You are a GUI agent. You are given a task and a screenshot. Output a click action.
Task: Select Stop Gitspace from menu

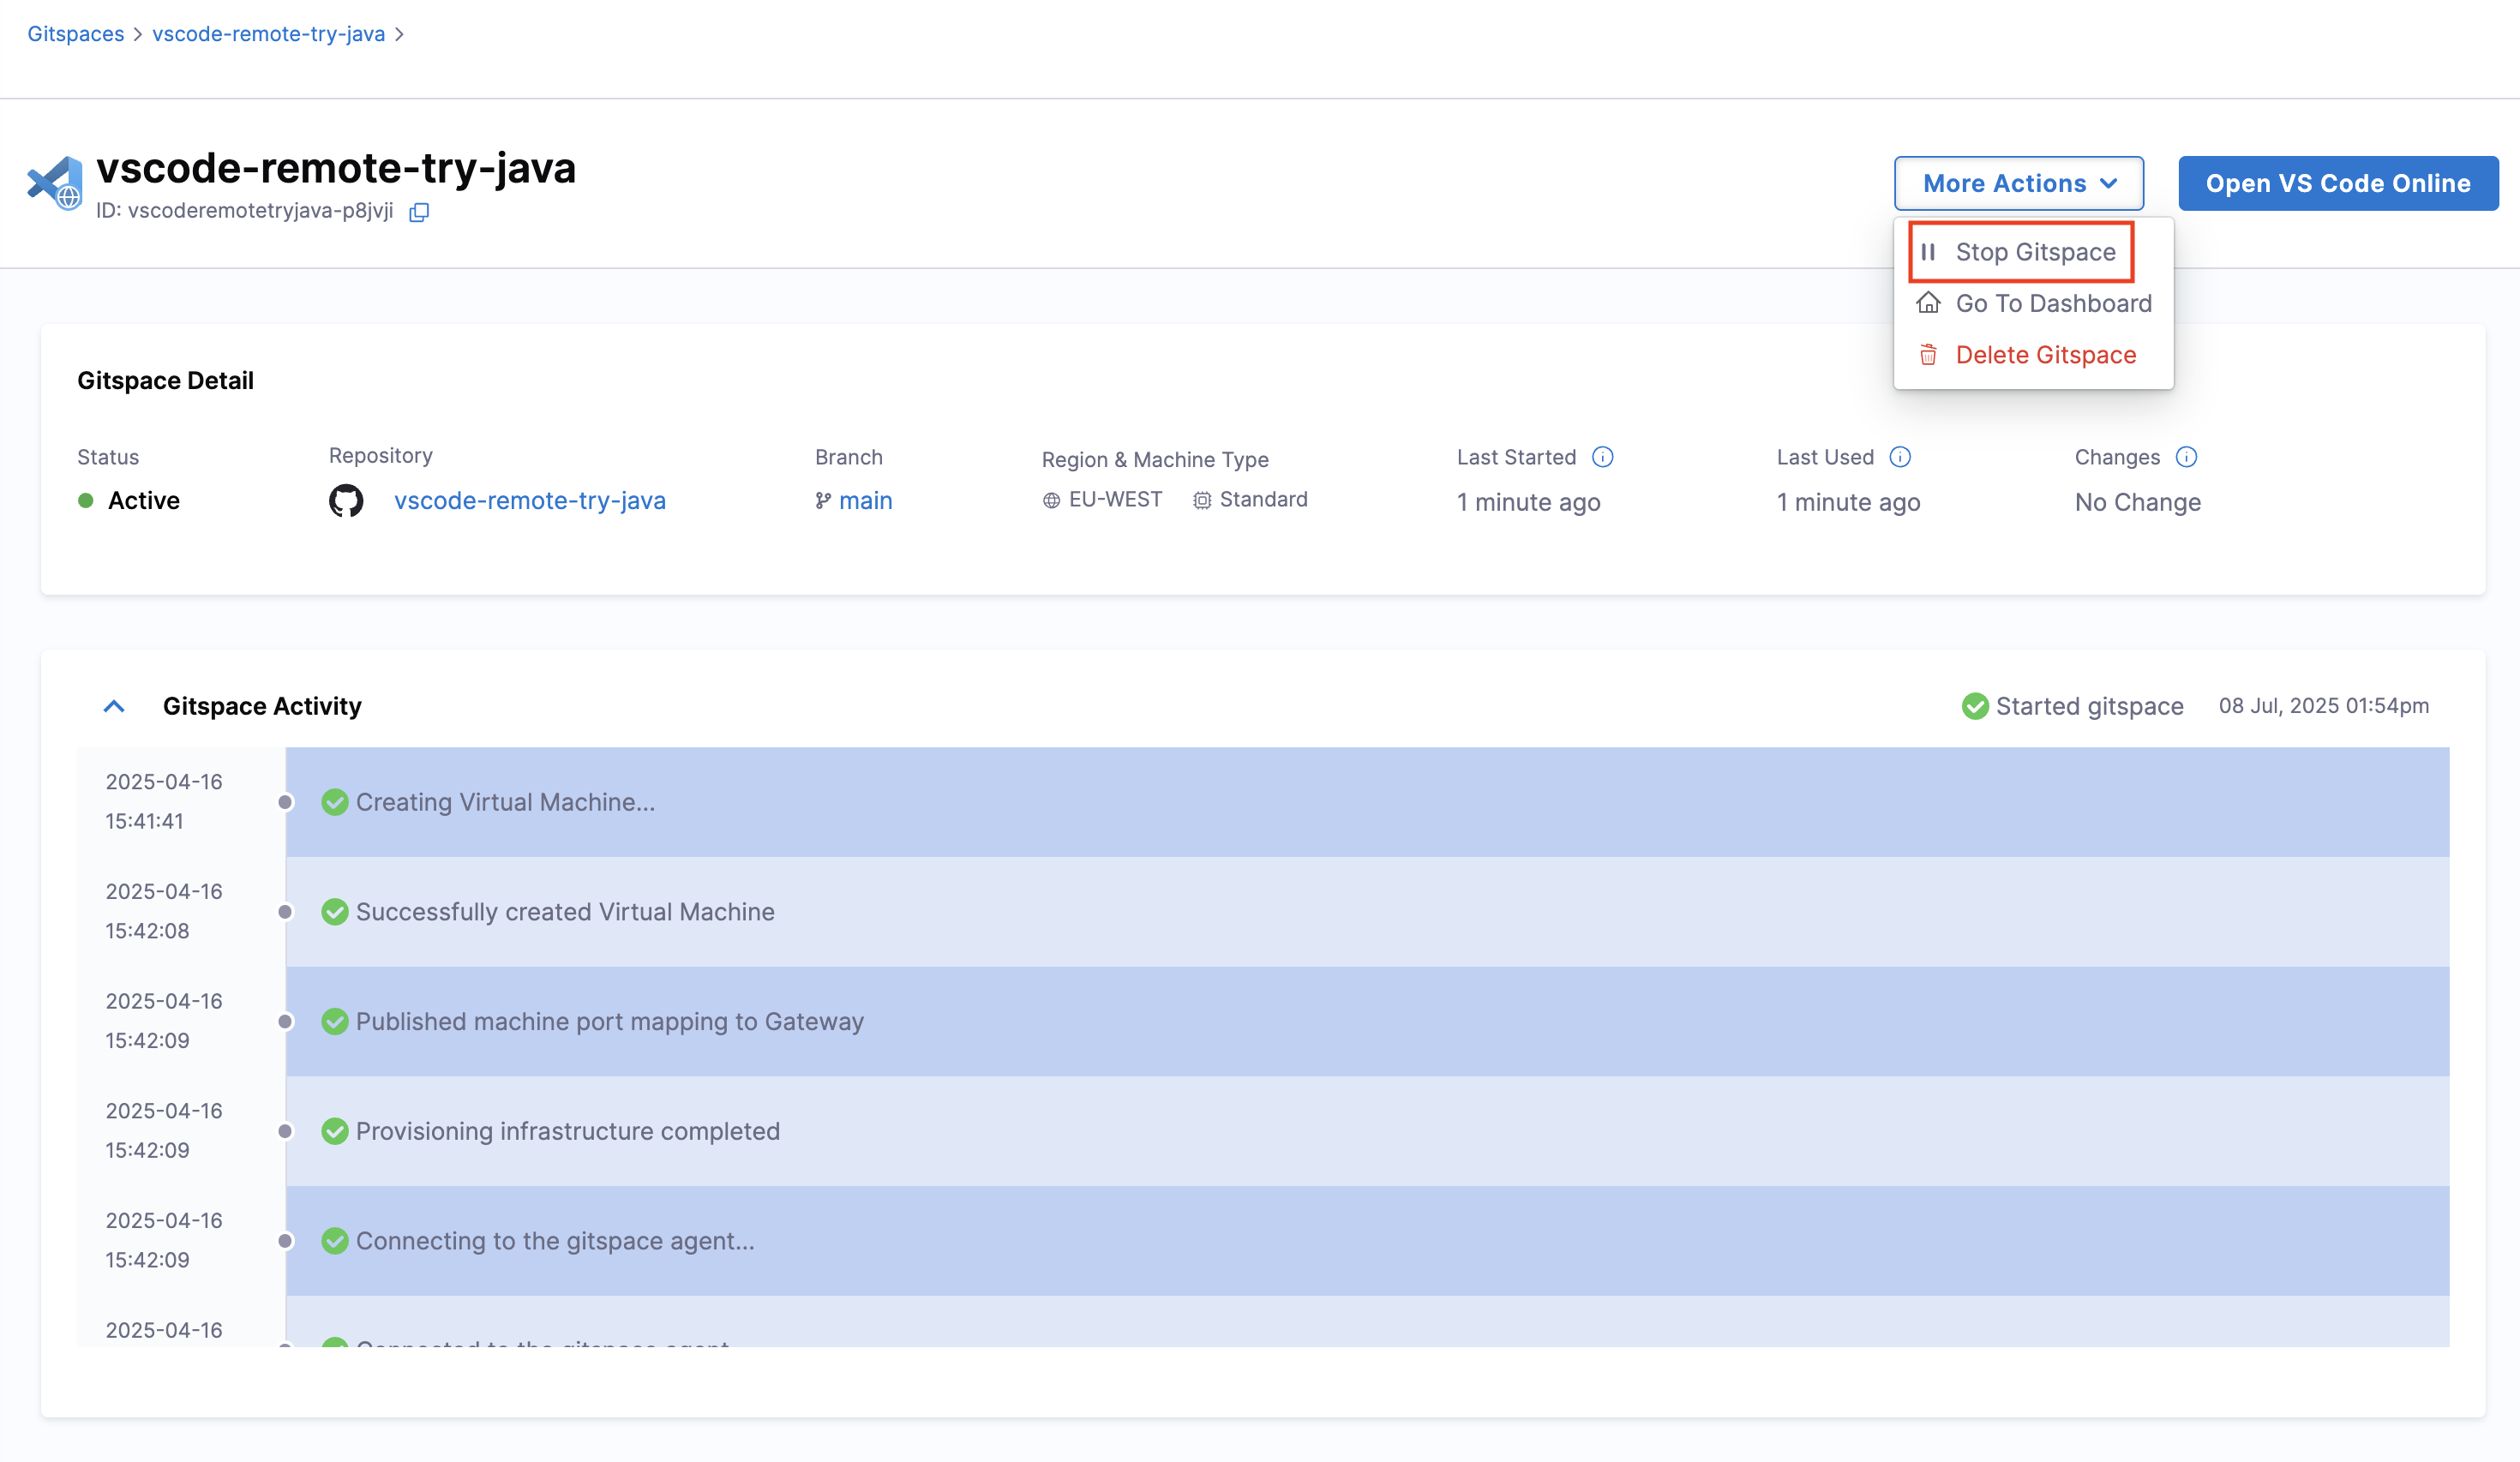(2034, 252)
